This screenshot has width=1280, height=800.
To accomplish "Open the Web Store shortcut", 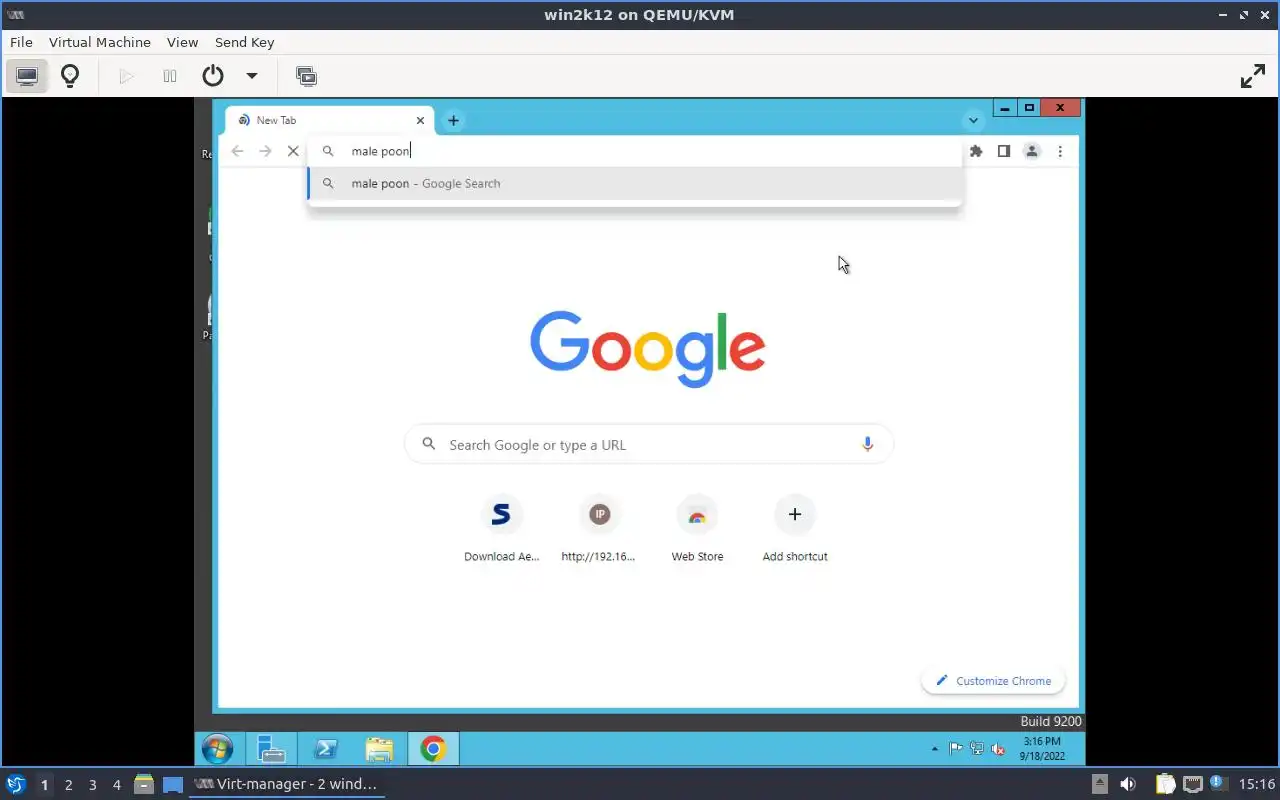I will tap(697, 529).
